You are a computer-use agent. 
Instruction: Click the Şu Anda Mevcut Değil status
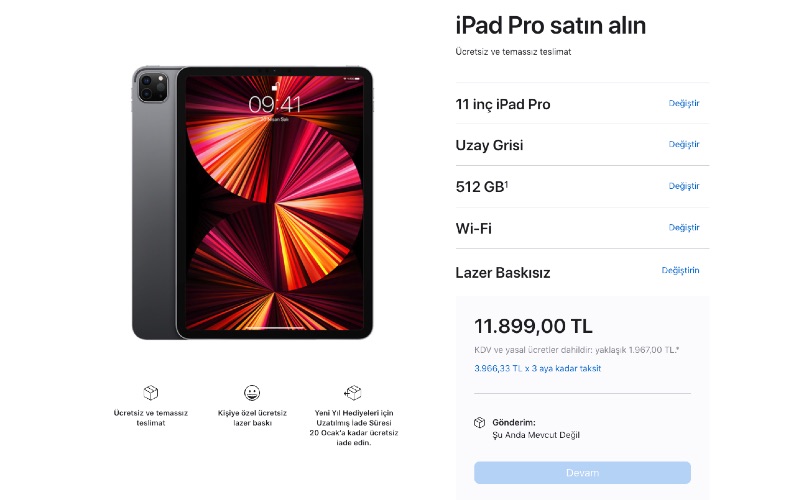point(536,435)
